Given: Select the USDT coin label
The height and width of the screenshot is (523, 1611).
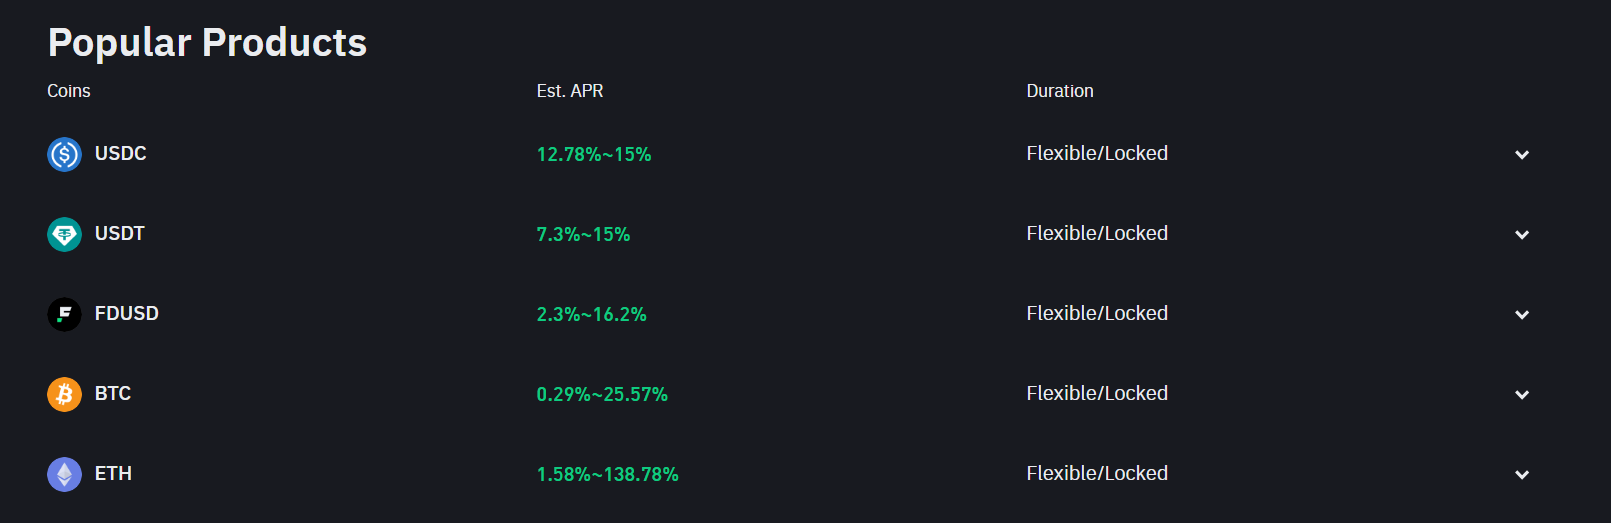Looking at the screenshot, I should coord(119,233).
